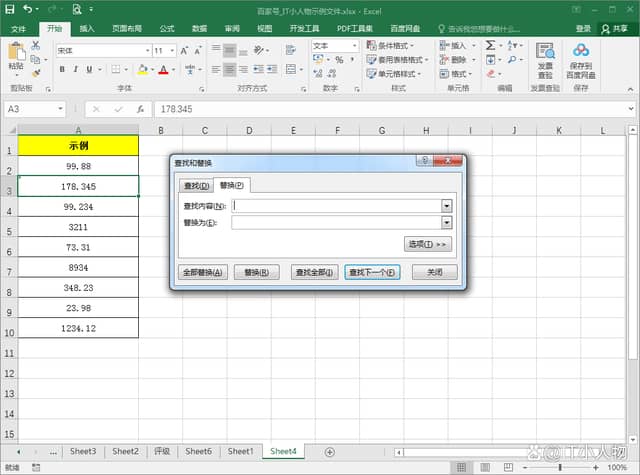Open the number format dropdown showing 文本
Image resolution: width=640 pixels, height=475 pixels.
click(x=353, y=46)
